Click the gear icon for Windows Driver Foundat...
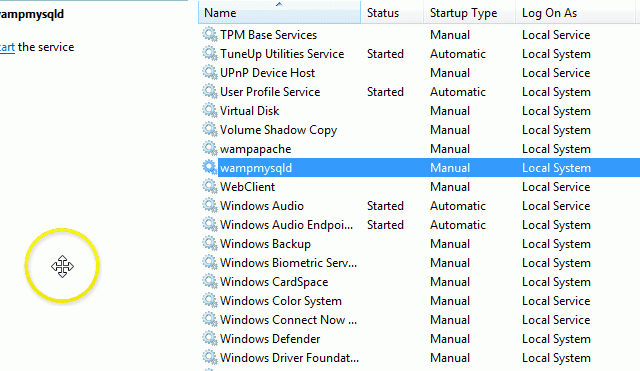 point(210,357)
